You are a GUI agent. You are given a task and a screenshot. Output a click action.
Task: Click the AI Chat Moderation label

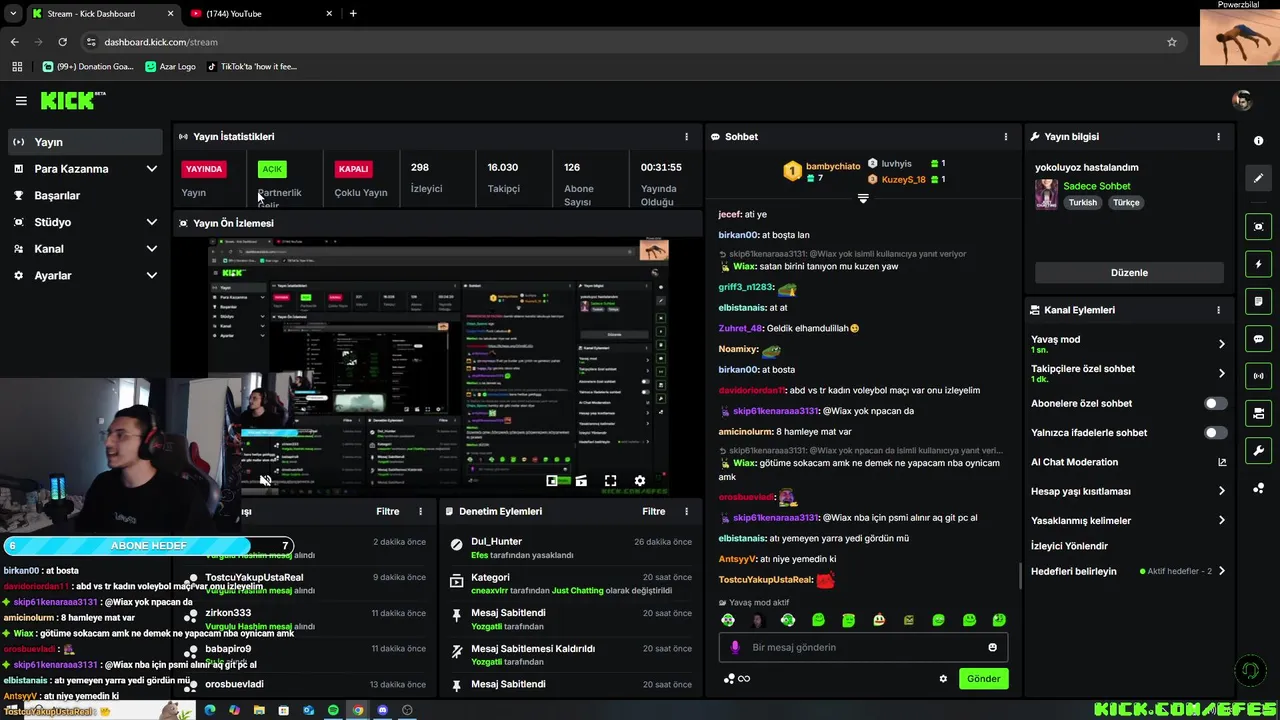pyautogui.click(x=1074, y=462)
